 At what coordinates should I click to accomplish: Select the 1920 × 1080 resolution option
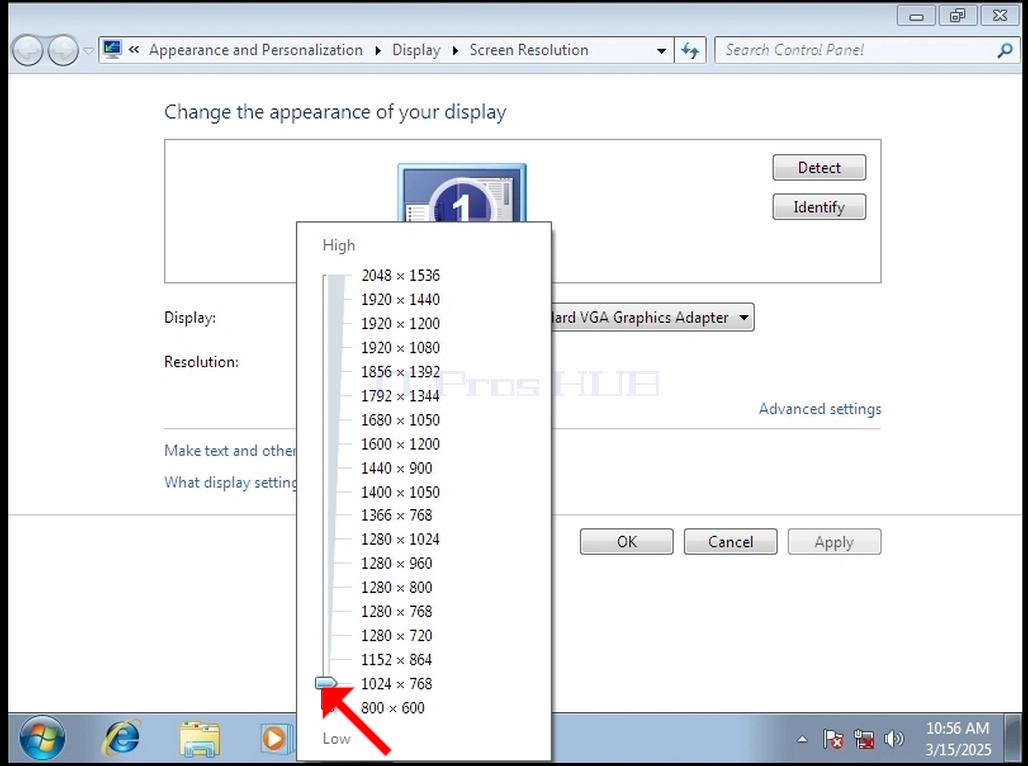click(x=400, y=348)
